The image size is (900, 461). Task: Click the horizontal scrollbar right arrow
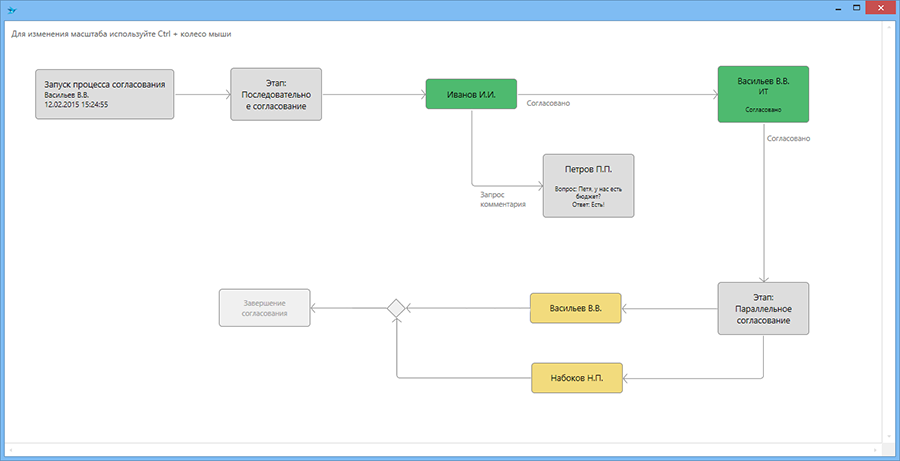point(873,448)
